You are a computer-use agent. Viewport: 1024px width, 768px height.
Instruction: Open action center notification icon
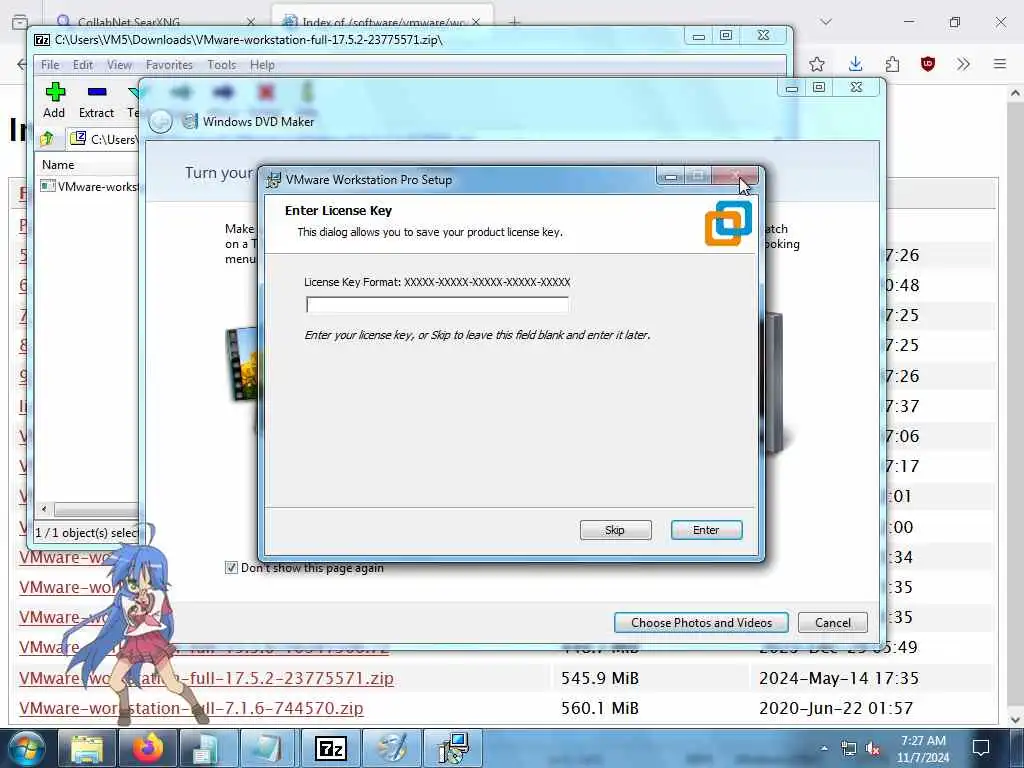980,748
